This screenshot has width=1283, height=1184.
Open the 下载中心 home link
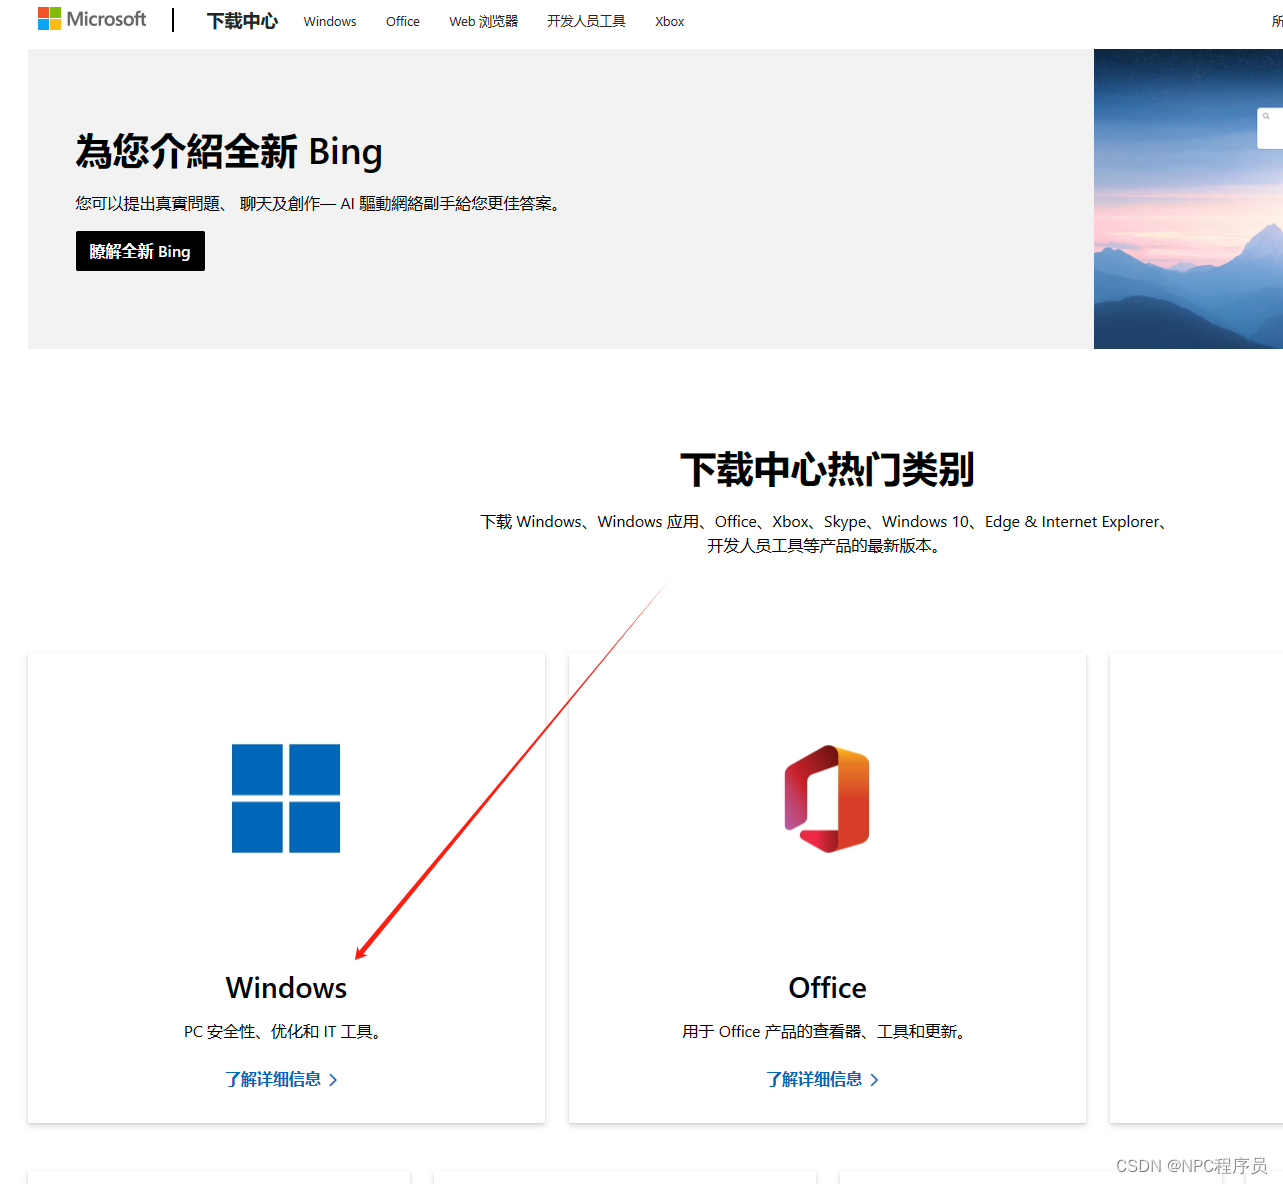pos(242,21)
